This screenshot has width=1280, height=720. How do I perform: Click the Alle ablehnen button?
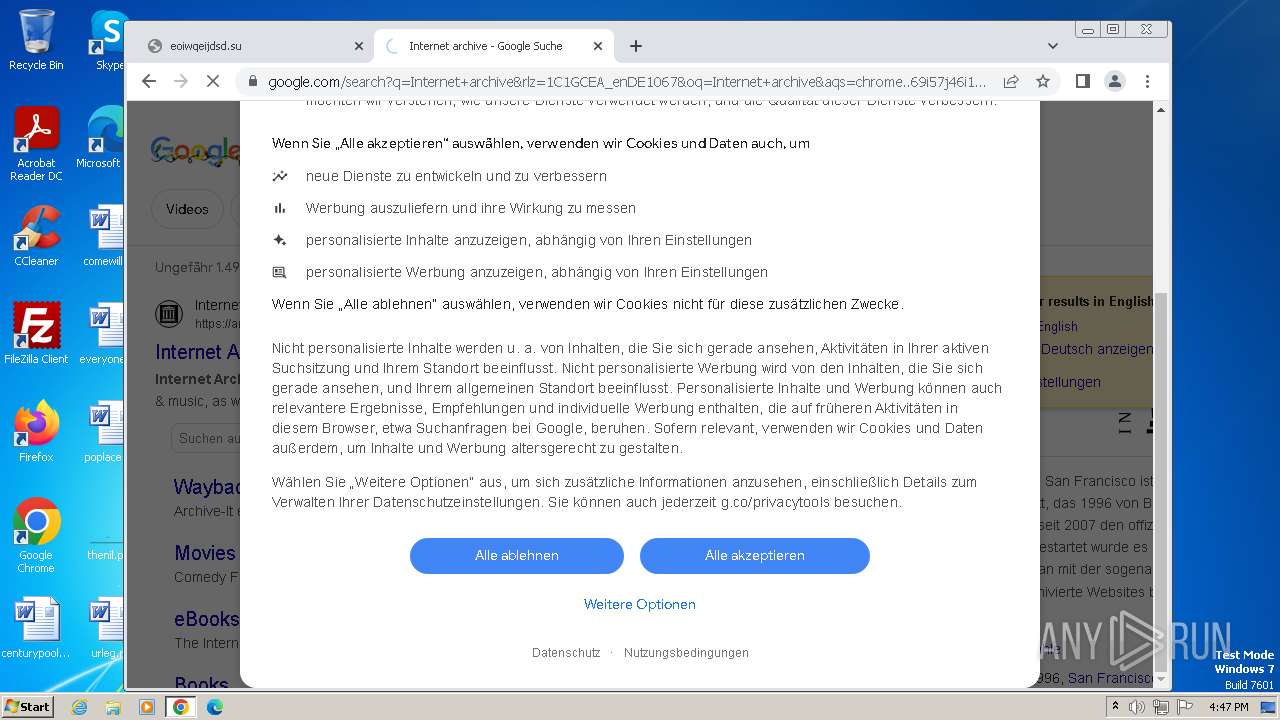(x=517, y=556)
